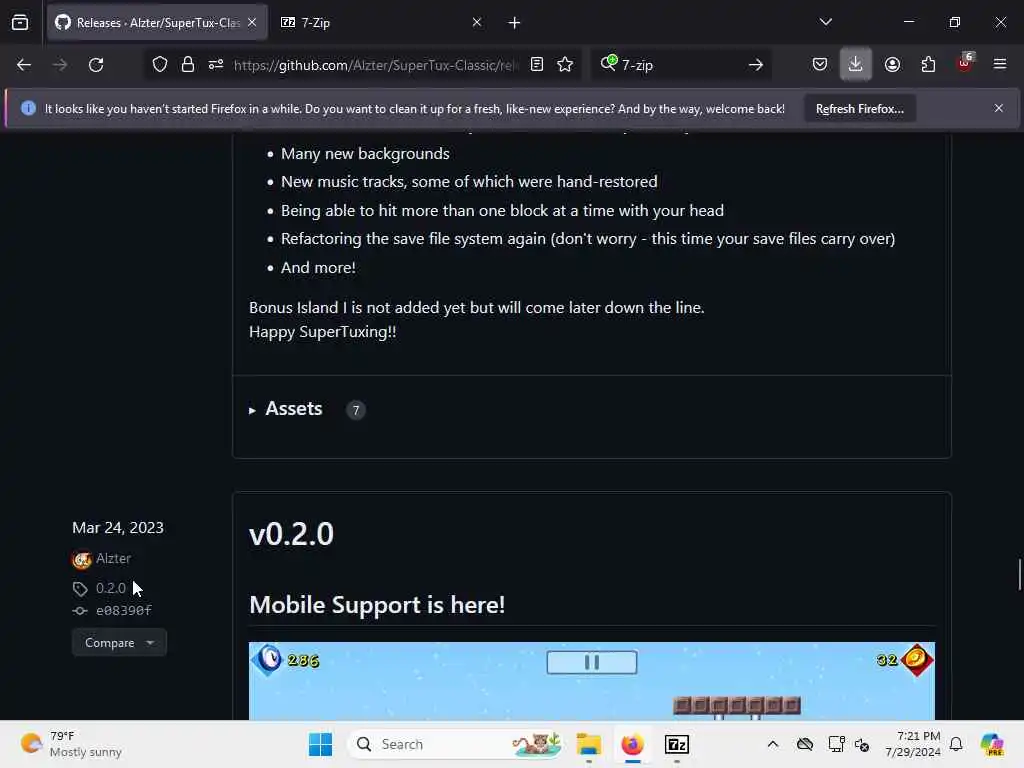Screen dimensions: 1024x768
Task: Reload the current page
Action: [x=96, y=65]
